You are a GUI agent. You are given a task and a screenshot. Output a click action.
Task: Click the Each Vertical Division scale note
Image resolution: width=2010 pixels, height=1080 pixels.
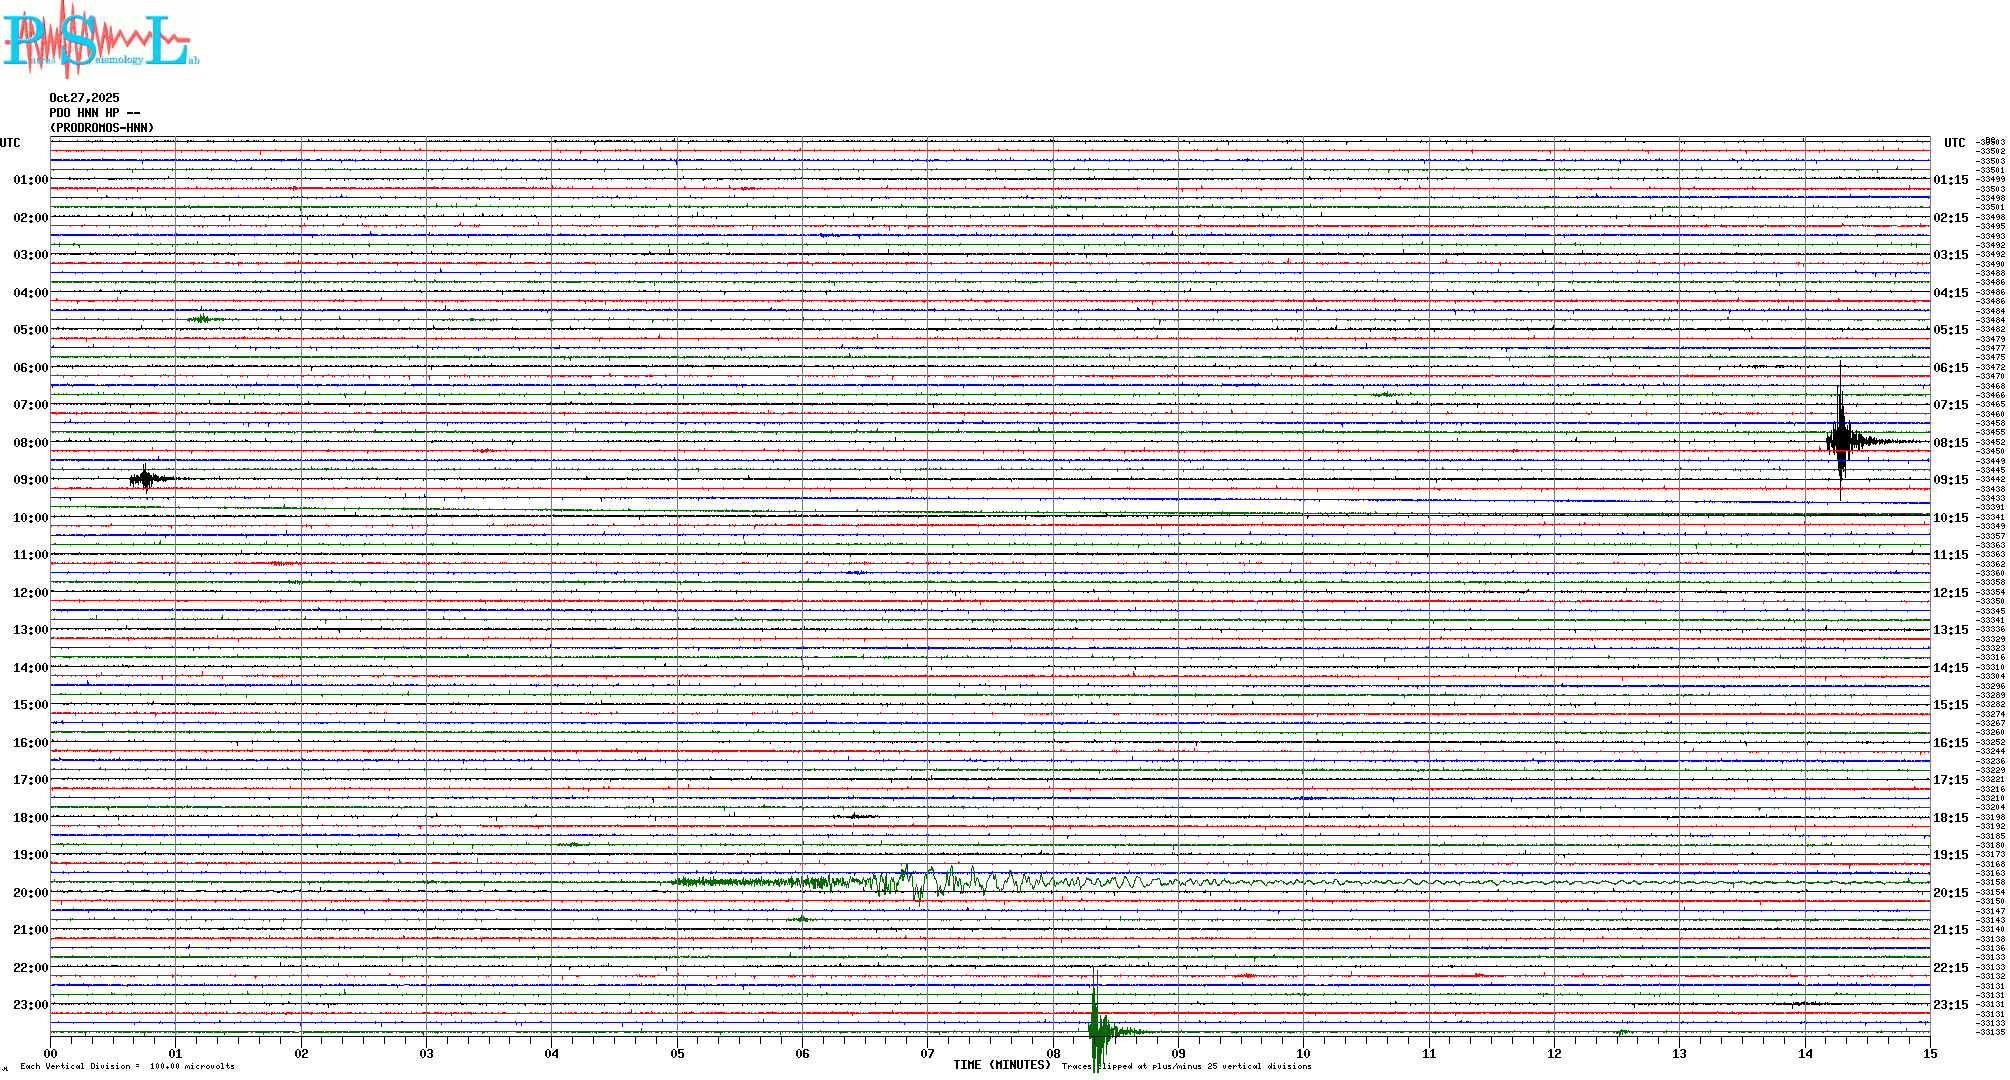[x=127, y=1066]
